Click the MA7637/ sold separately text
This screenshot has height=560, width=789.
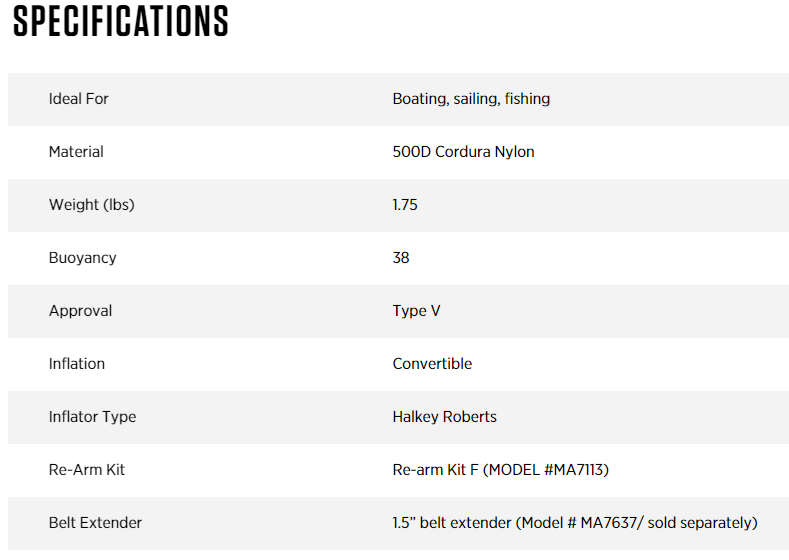[x=669, y=523]
